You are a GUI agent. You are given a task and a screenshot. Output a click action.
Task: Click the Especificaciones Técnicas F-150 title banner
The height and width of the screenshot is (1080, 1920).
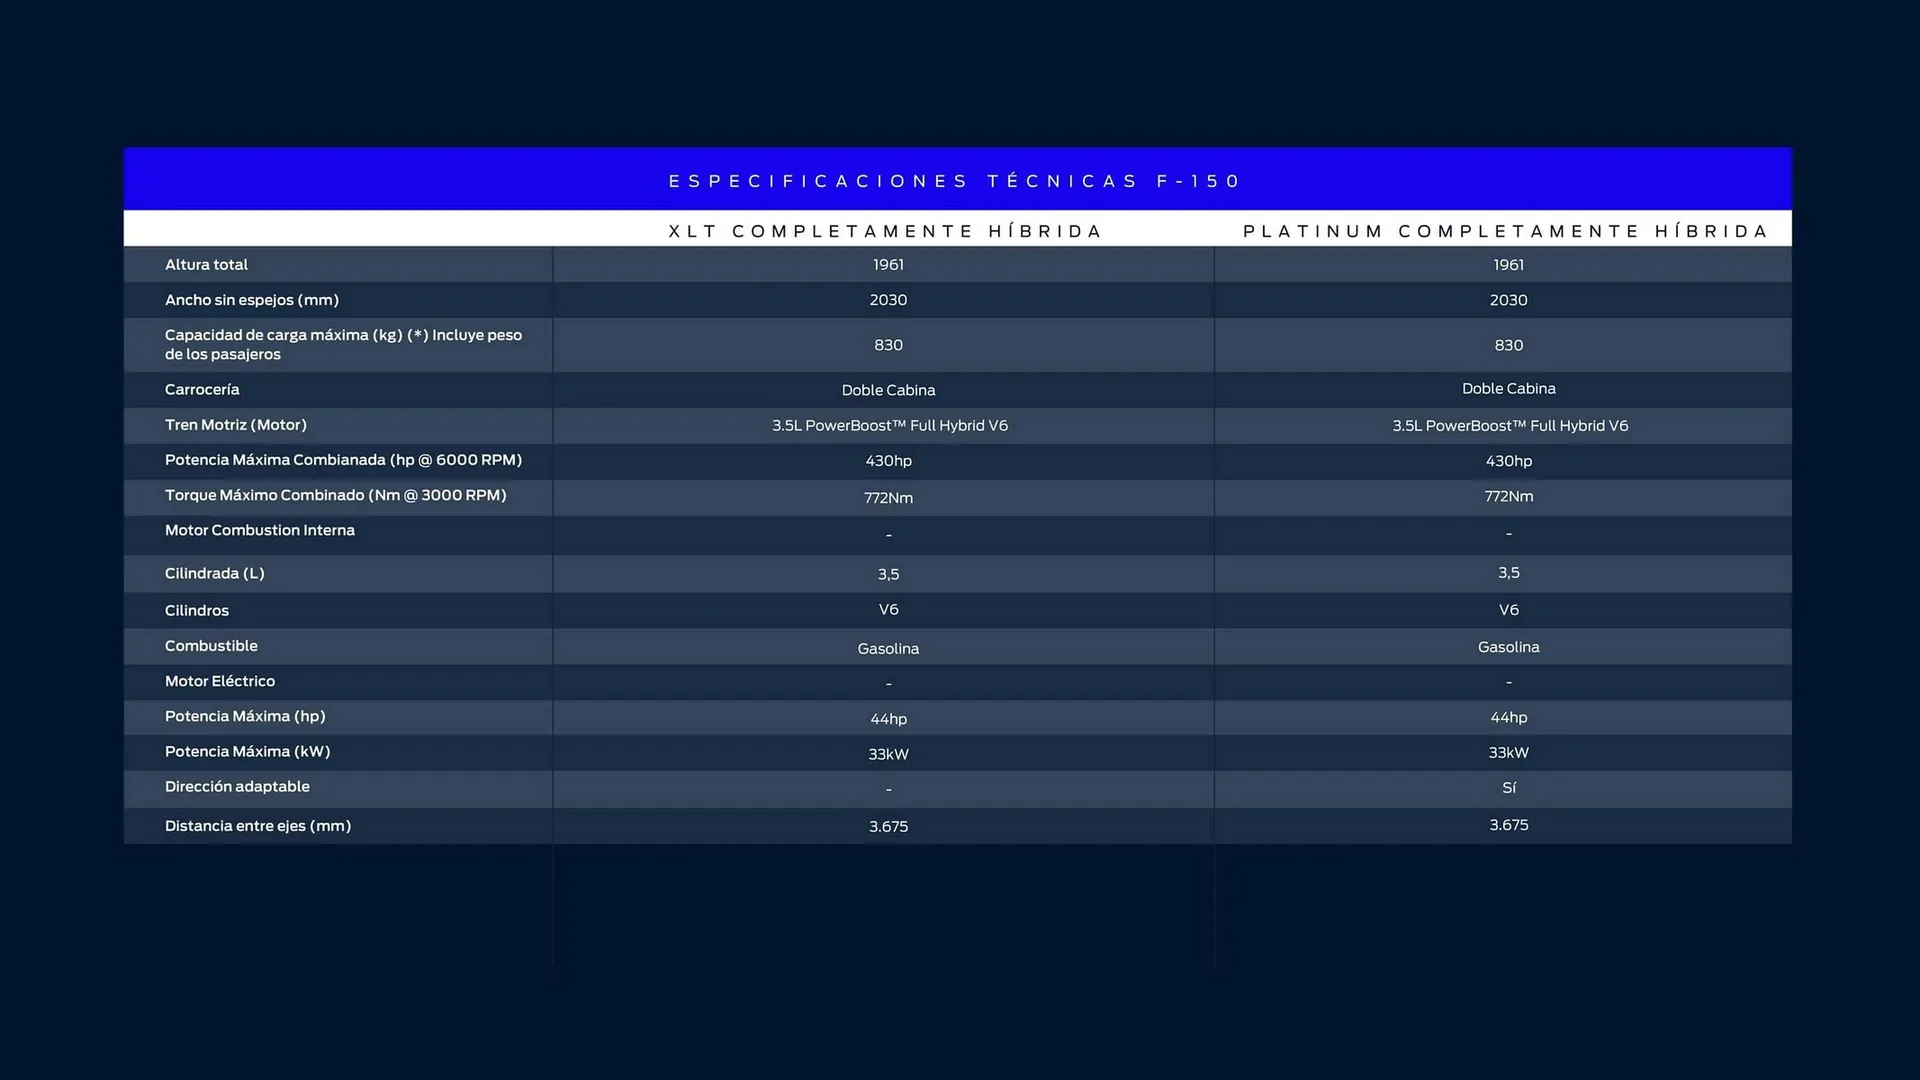coord(956,181)
